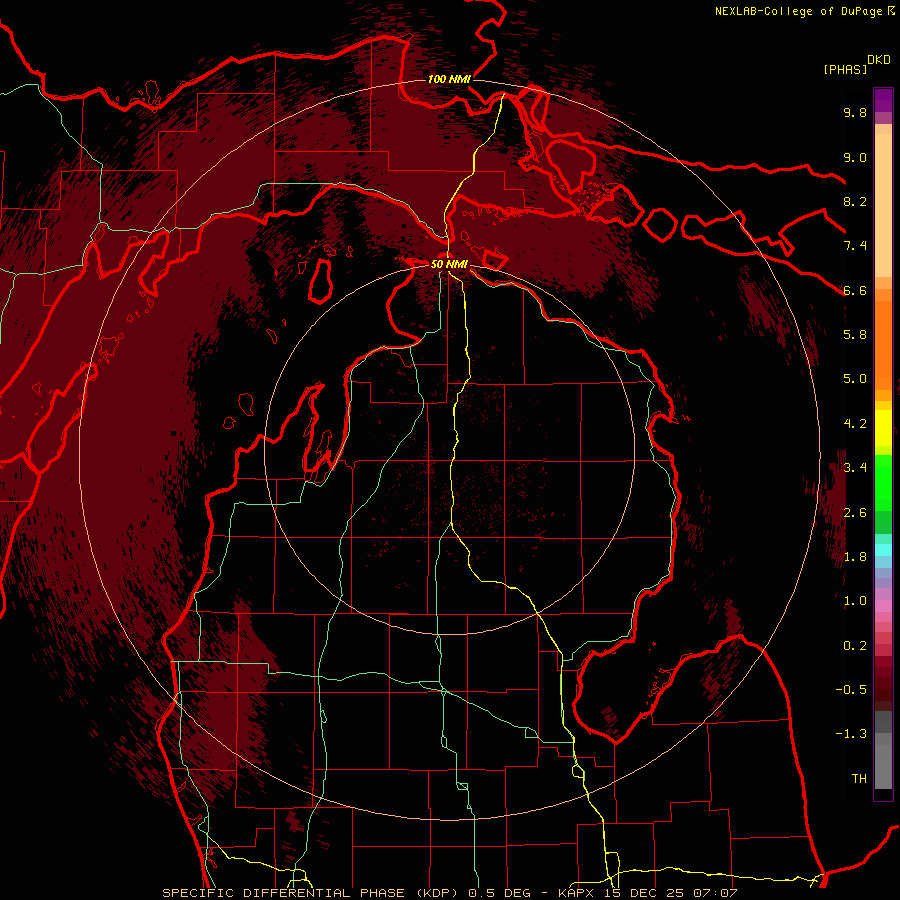Select the 7.4 scale label

click(x=855, y=246)
